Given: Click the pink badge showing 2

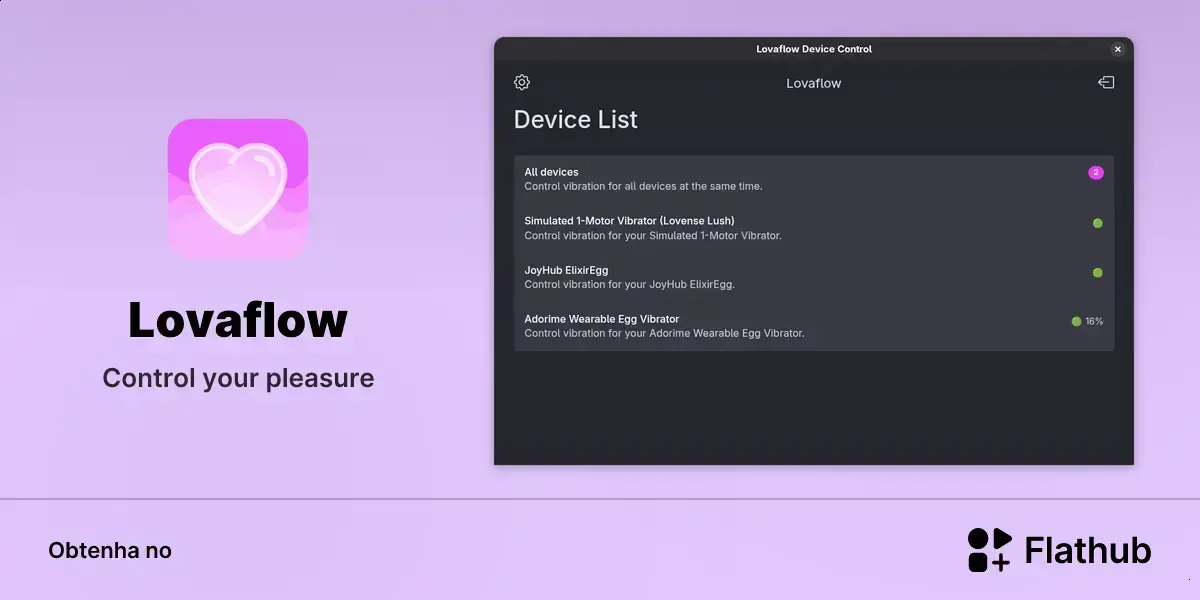Looking at the screenshot, I should point(1096,173).
